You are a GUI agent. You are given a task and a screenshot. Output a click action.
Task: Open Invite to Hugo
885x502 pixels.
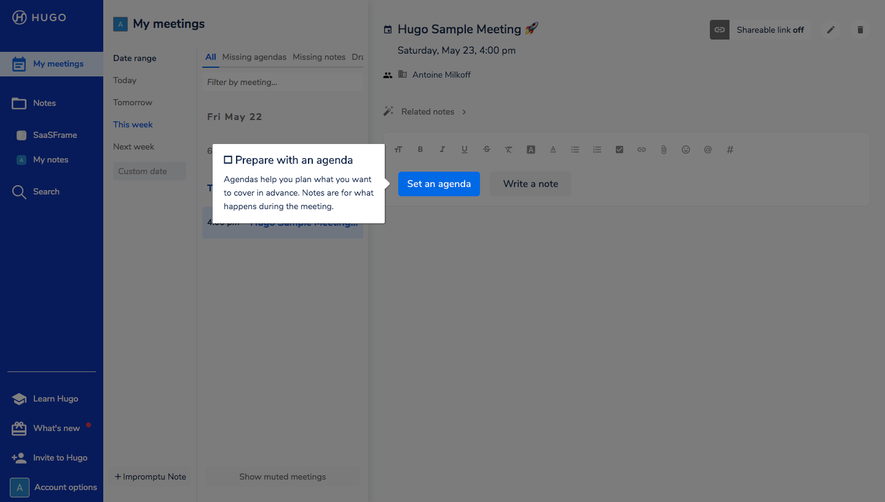point(51,458)
